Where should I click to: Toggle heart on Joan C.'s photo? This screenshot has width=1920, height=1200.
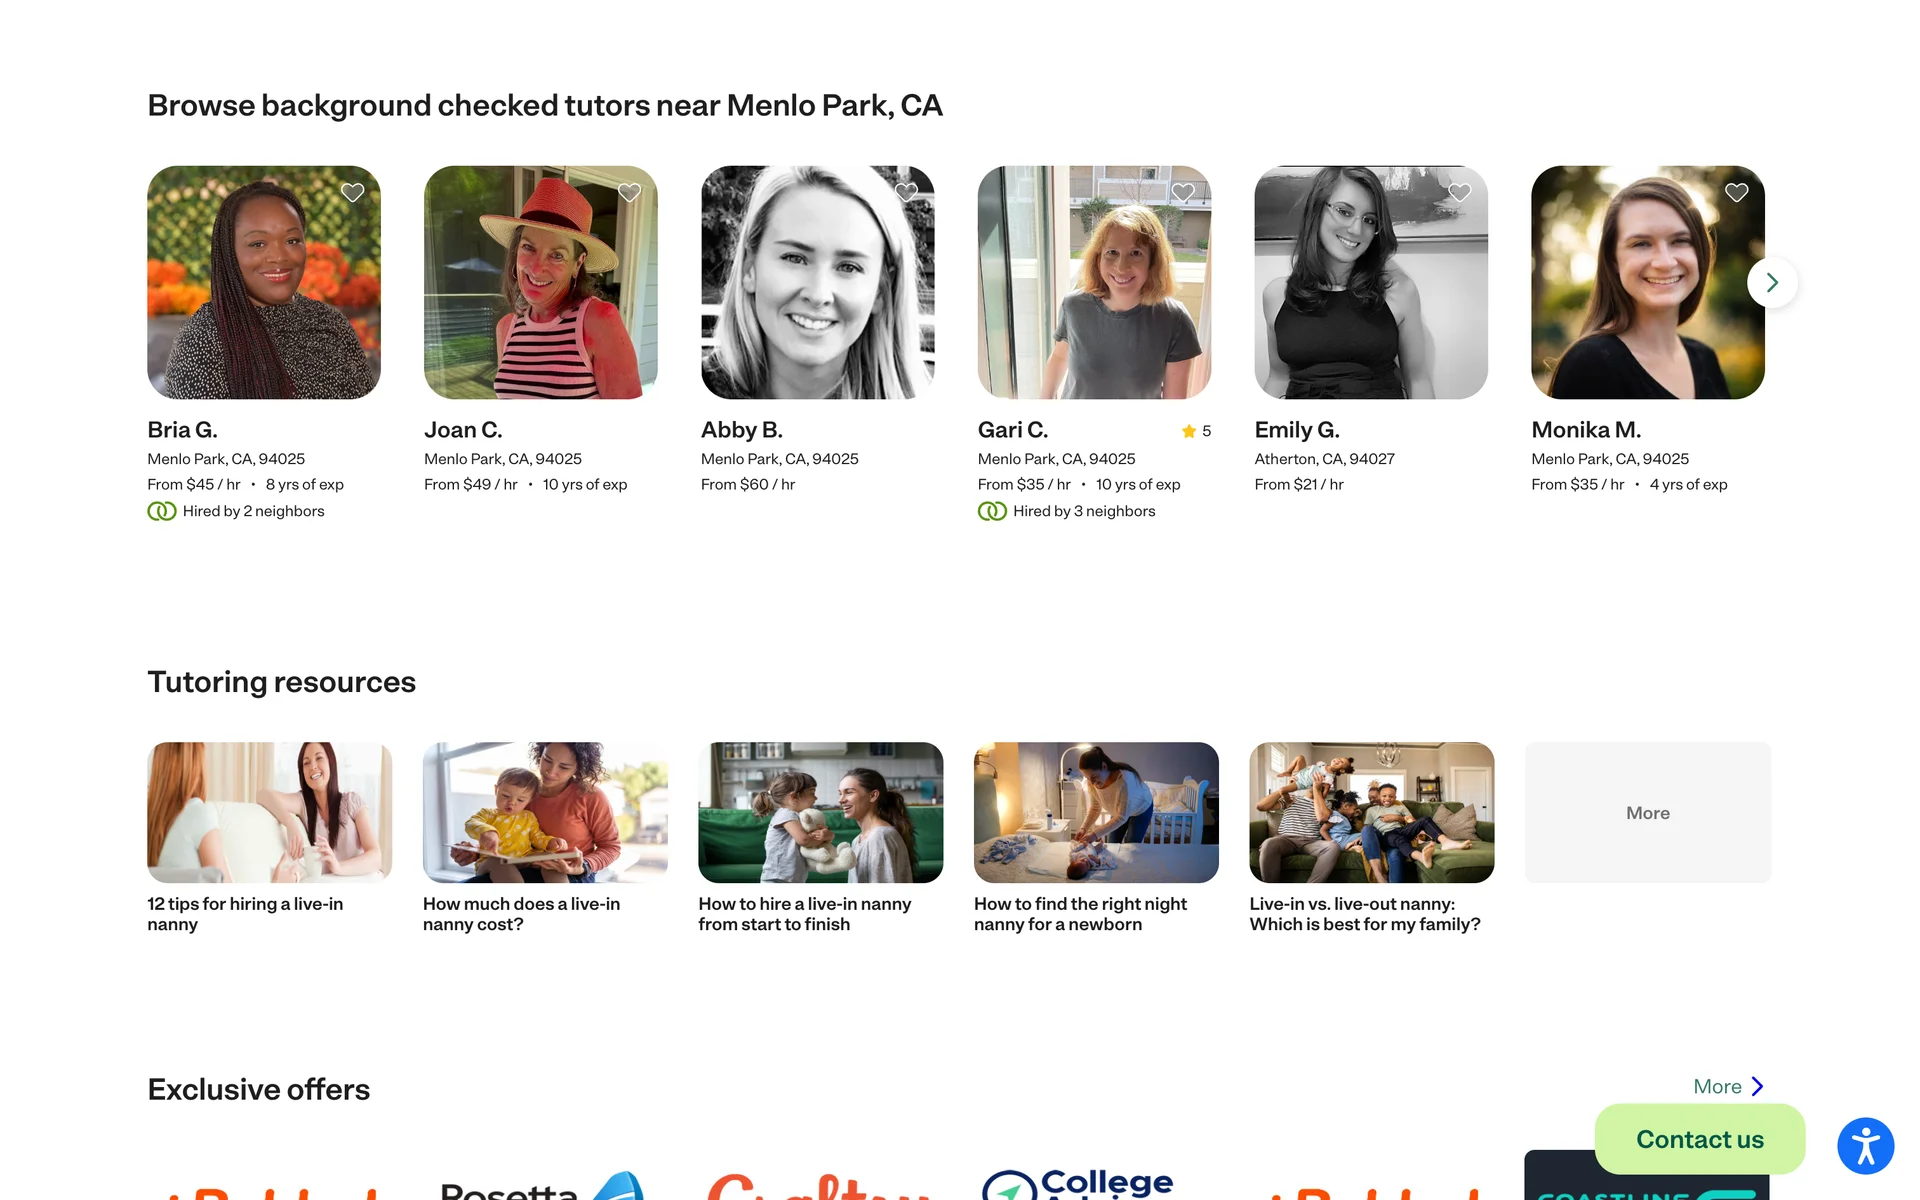click(629, 192)
